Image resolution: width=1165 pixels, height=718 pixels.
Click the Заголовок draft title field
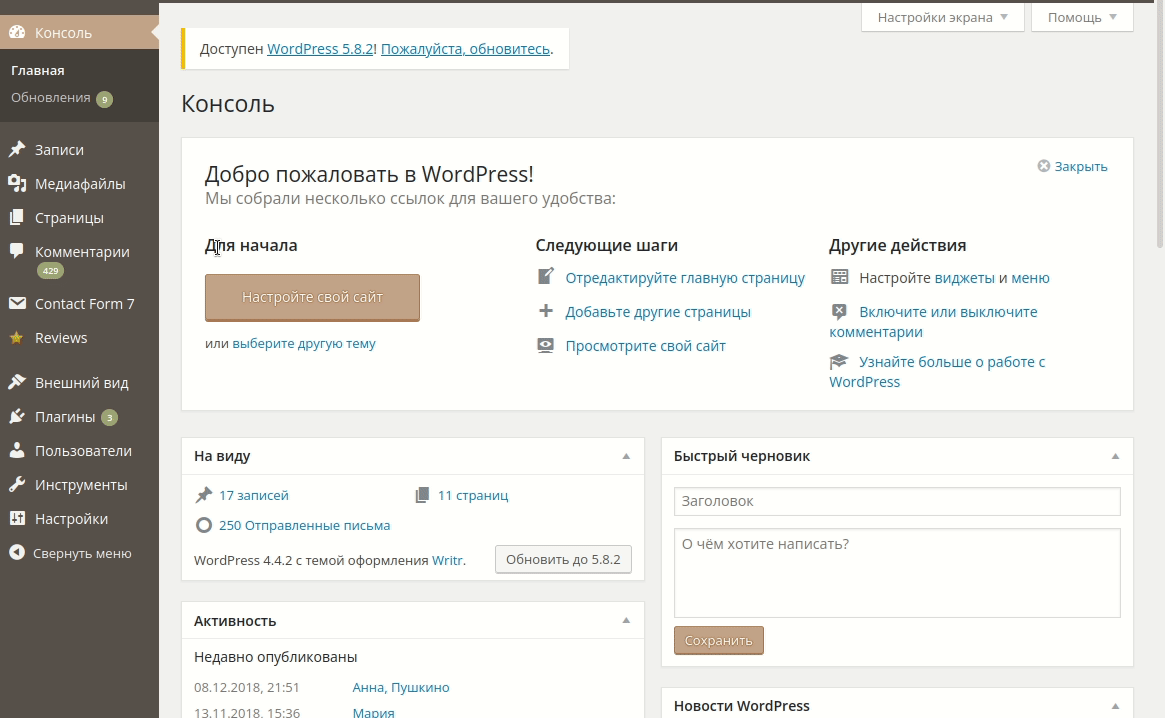pos(896,501)
